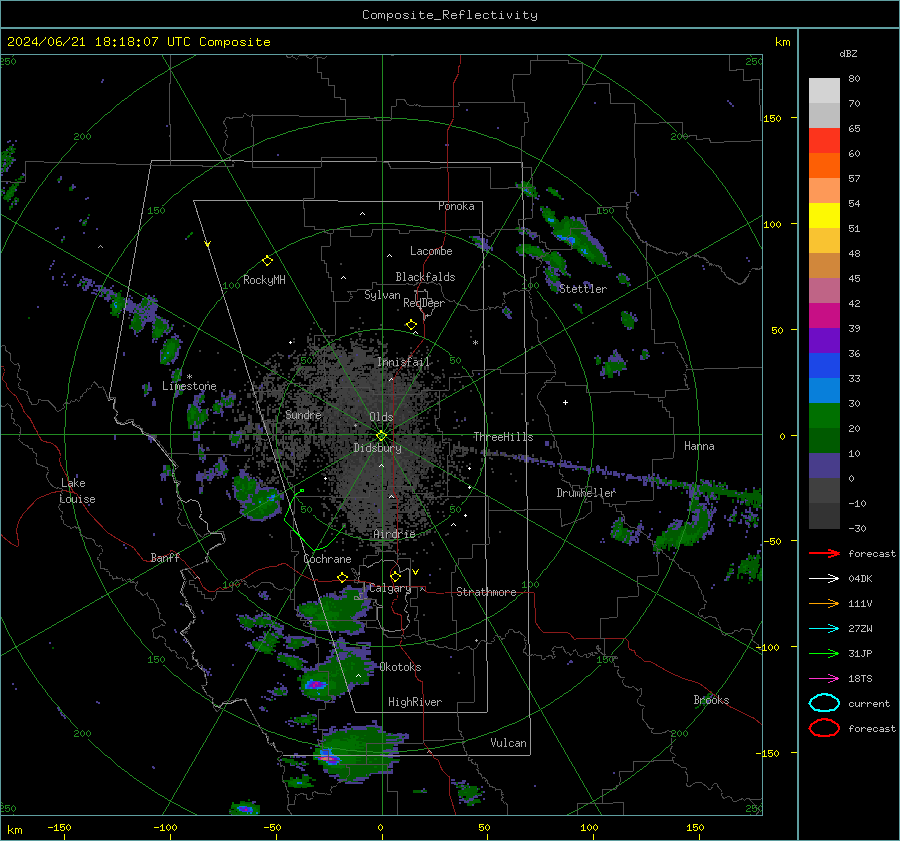Click the Drumheller city label
Image resolution: width=900 pixels, height=841 pixels.
(586, 493)
